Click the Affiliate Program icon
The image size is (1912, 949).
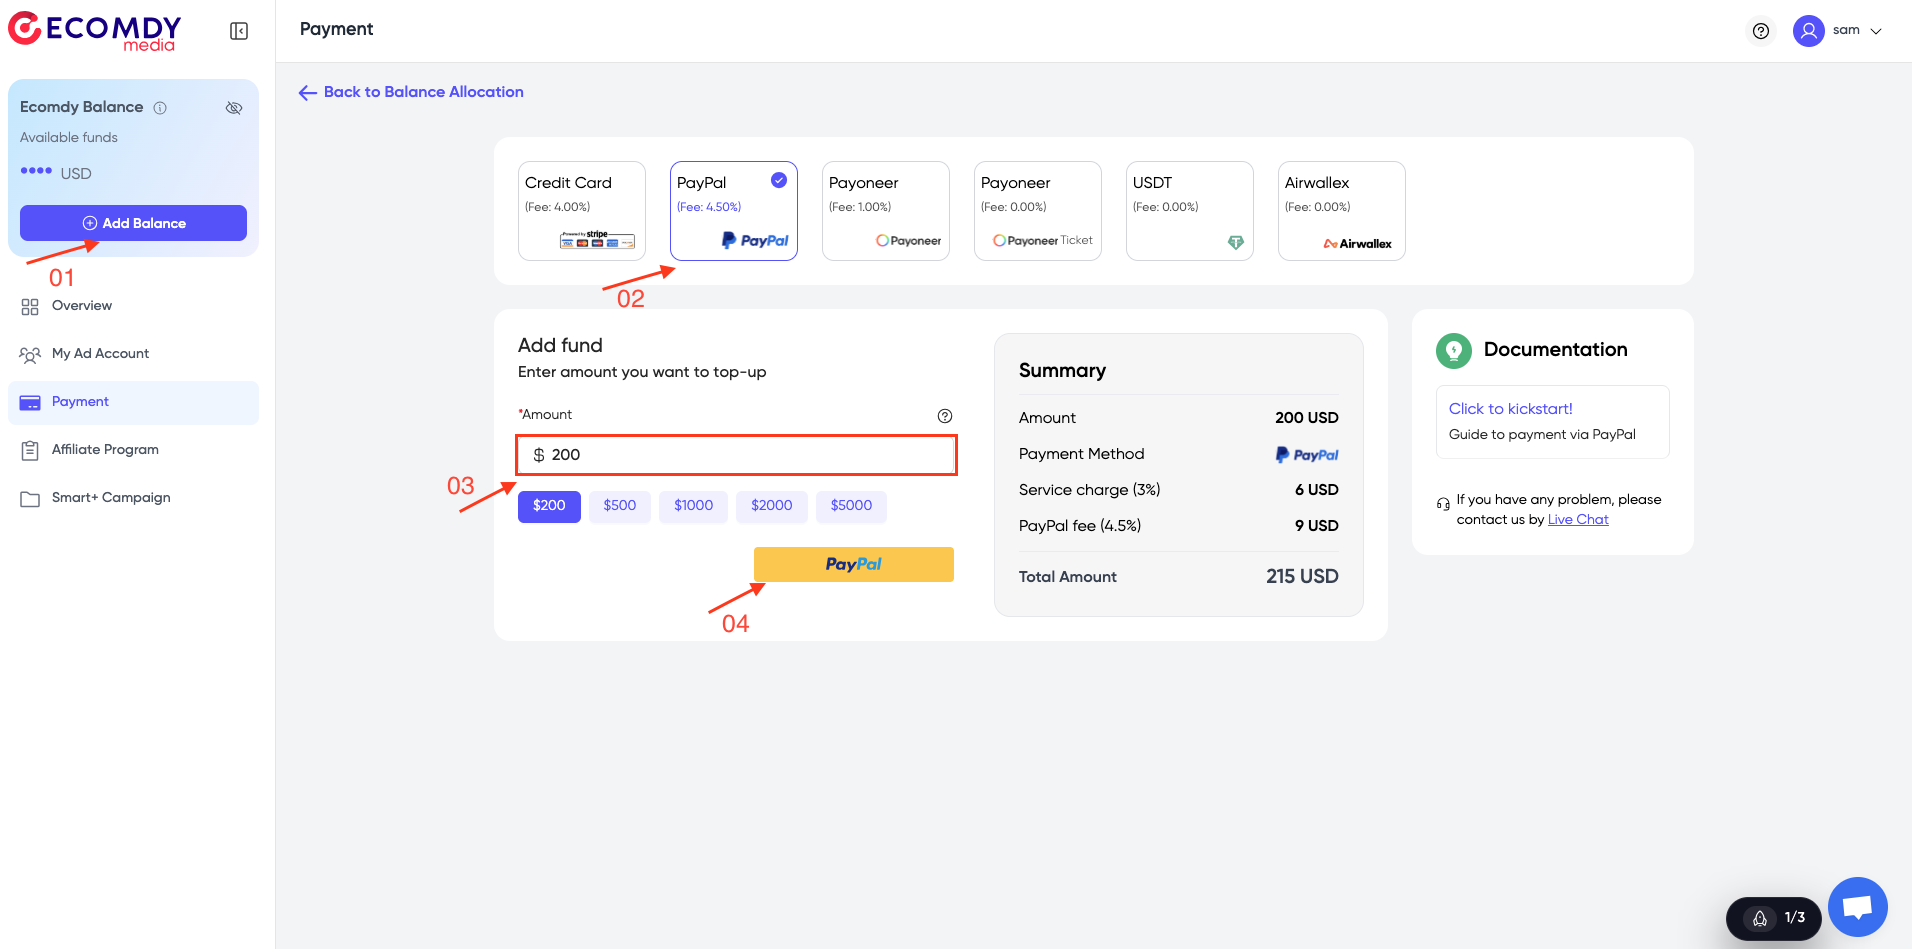coord(30,450)
